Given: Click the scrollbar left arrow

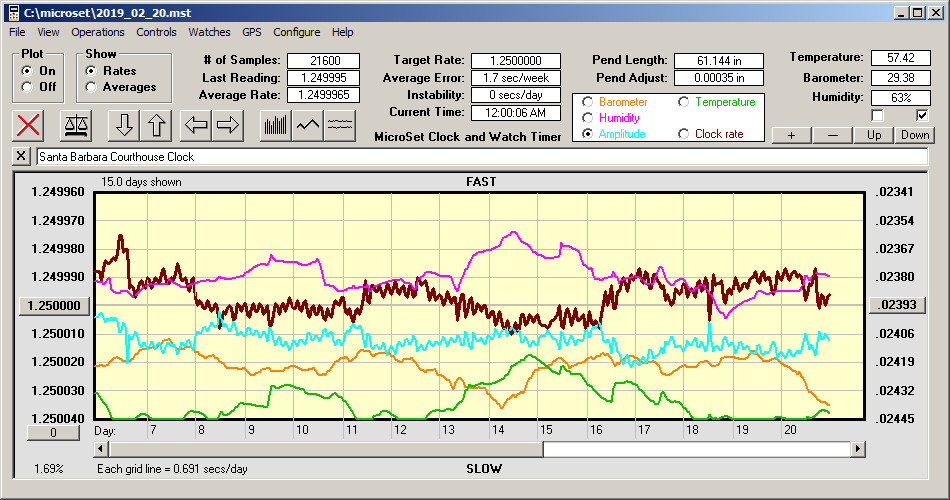Looking at the screenshot, I should 102,449.
